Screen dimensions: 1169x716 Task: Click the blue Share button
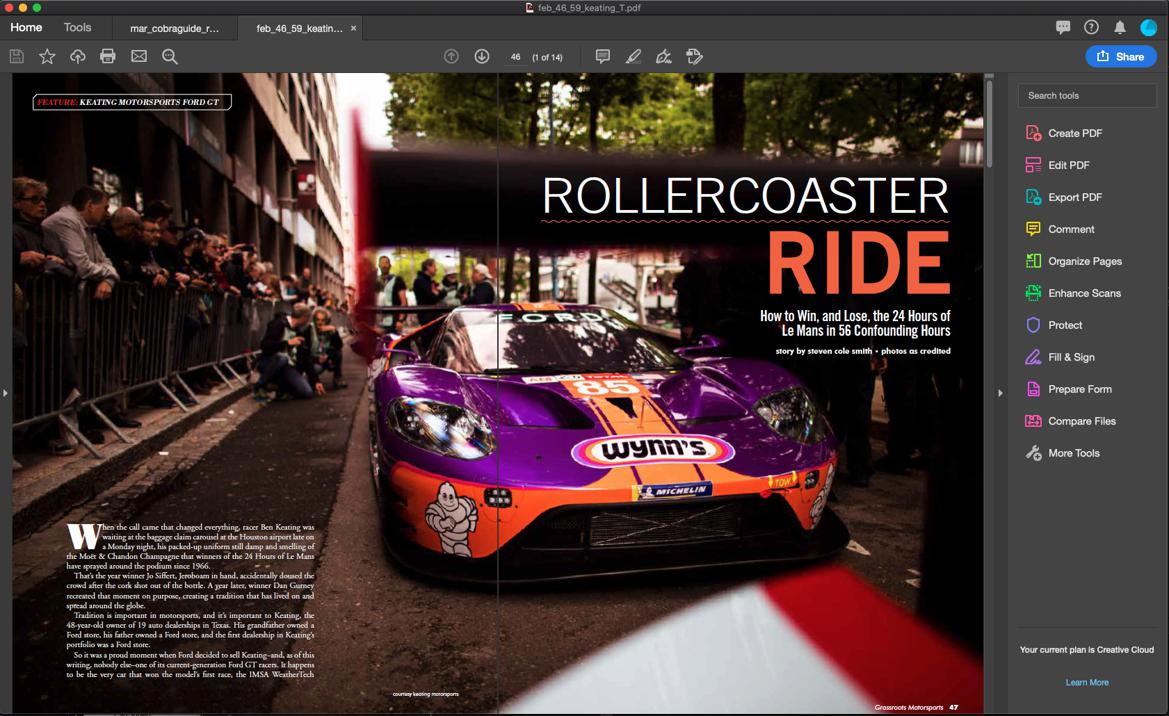(x=1121, y=56)
